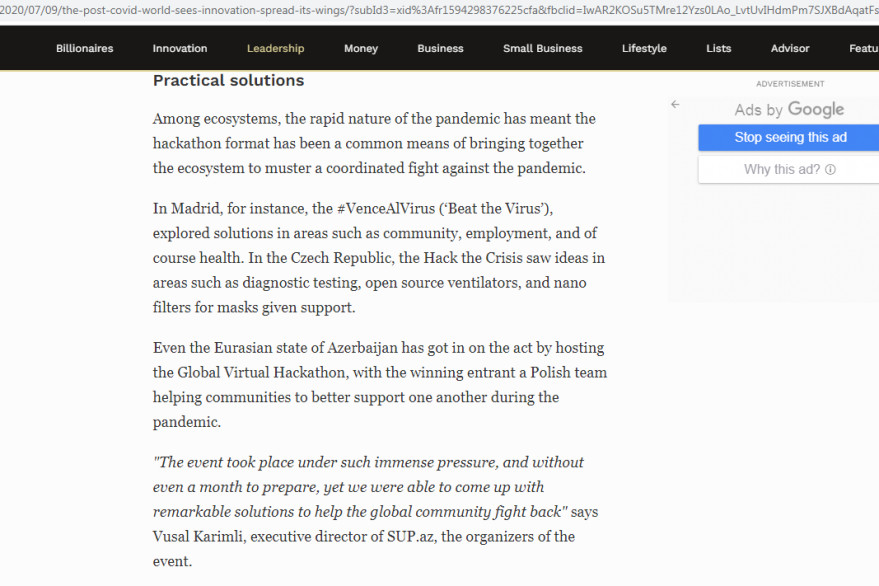
Task: Click the name 'Vusal Karimli'
Action: (x=198, y=537)
